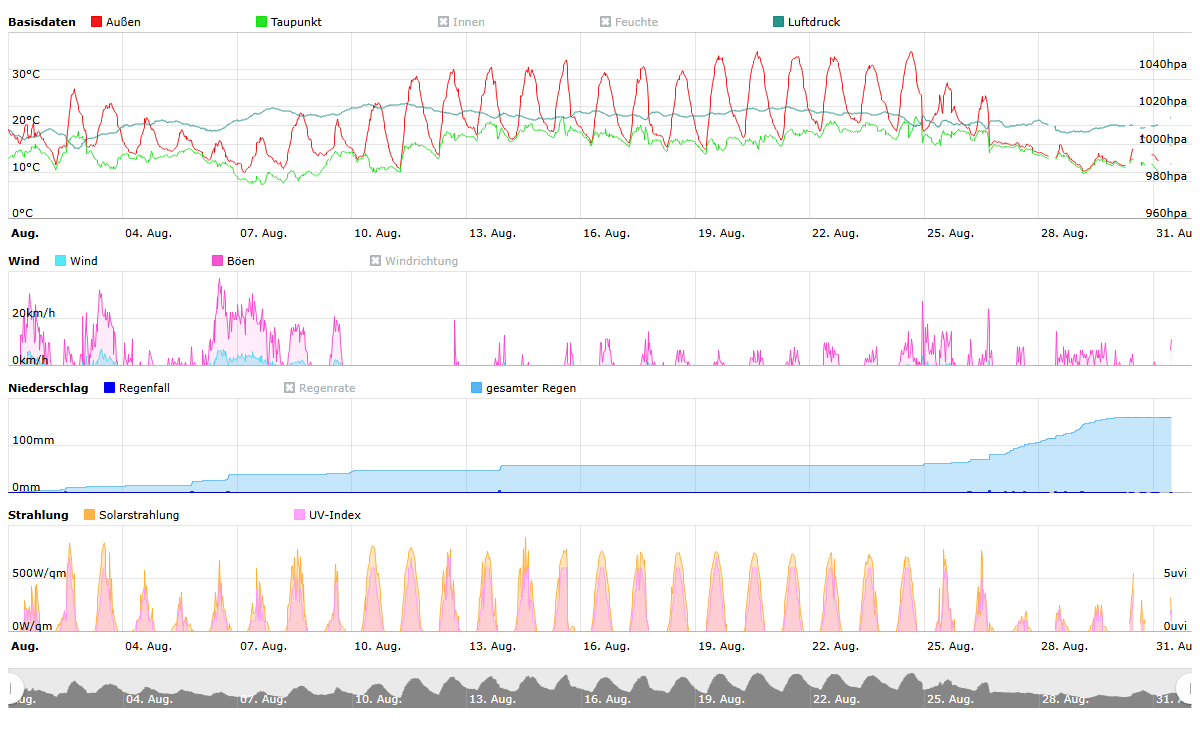Click the dark blue Regenfall legend marker
The image size is (1200, 750).
pos(110,388)
